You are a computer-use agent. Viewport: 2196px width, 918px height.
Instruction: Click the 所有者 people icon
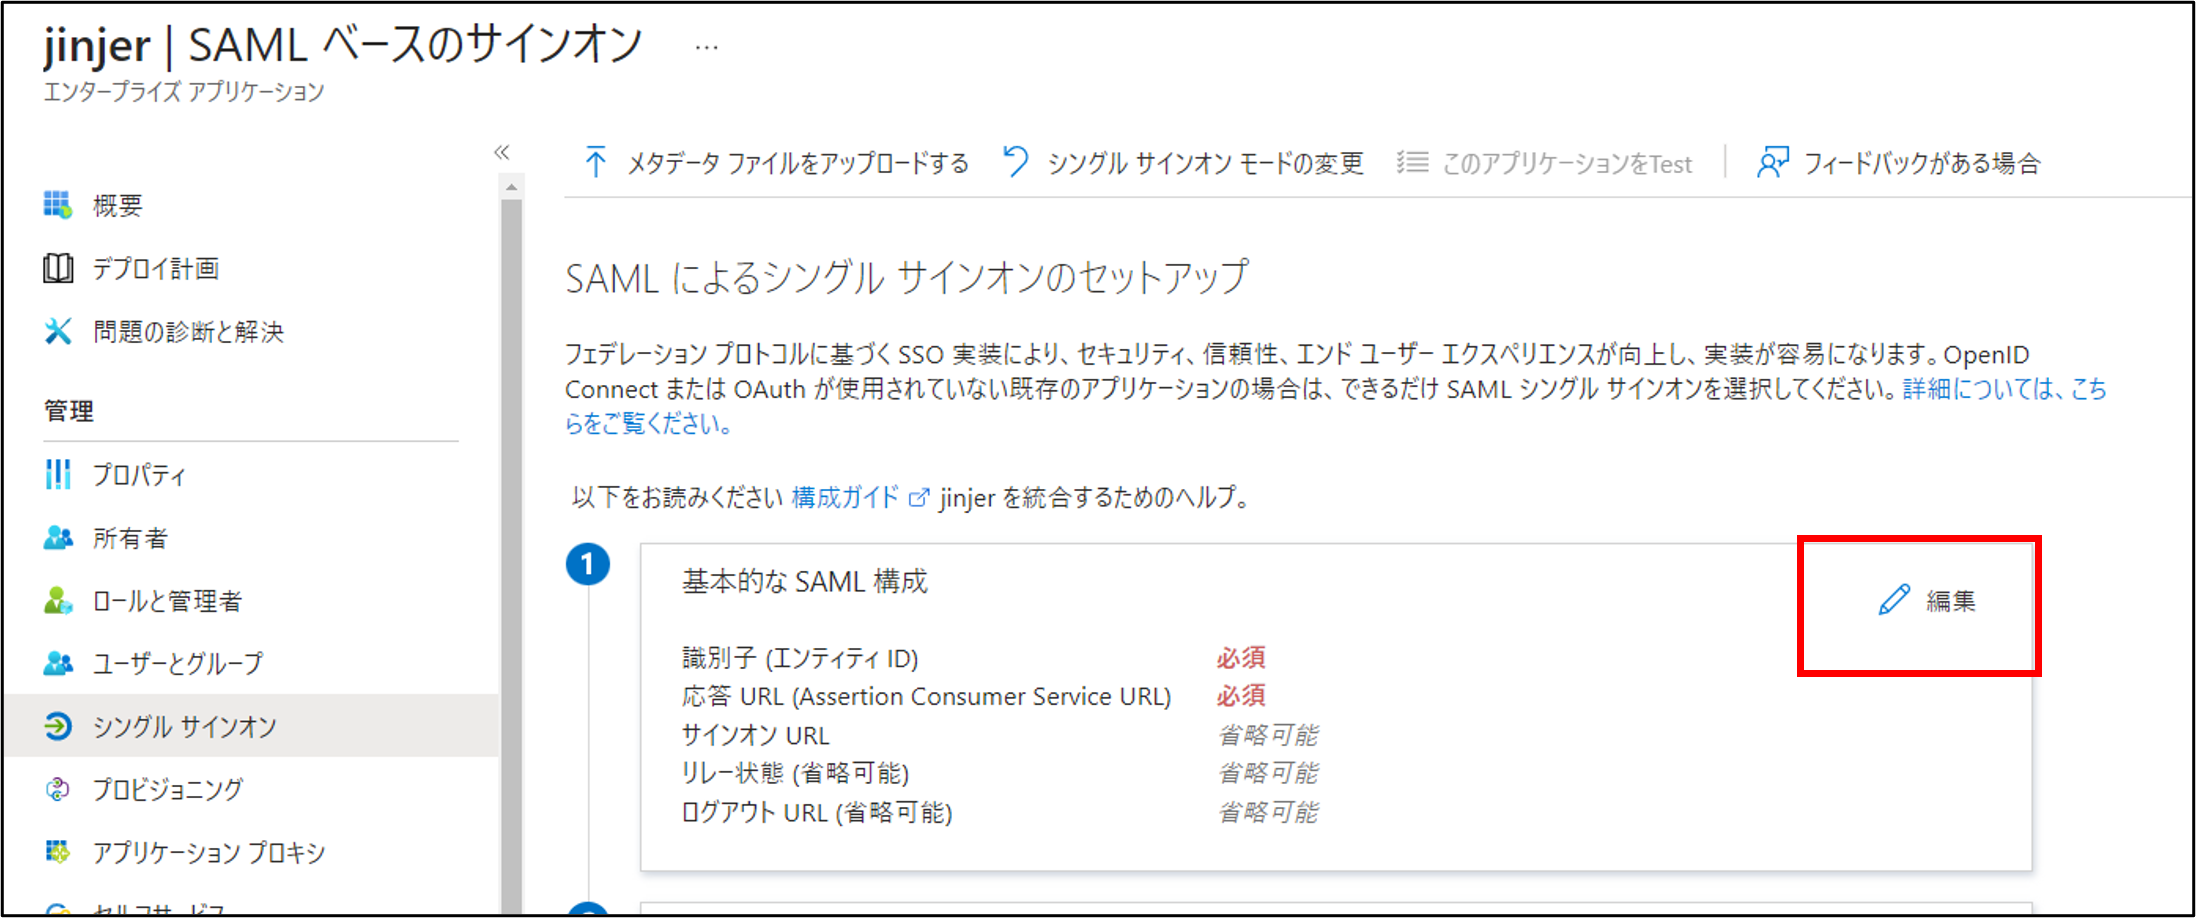(x=58, y=538)
